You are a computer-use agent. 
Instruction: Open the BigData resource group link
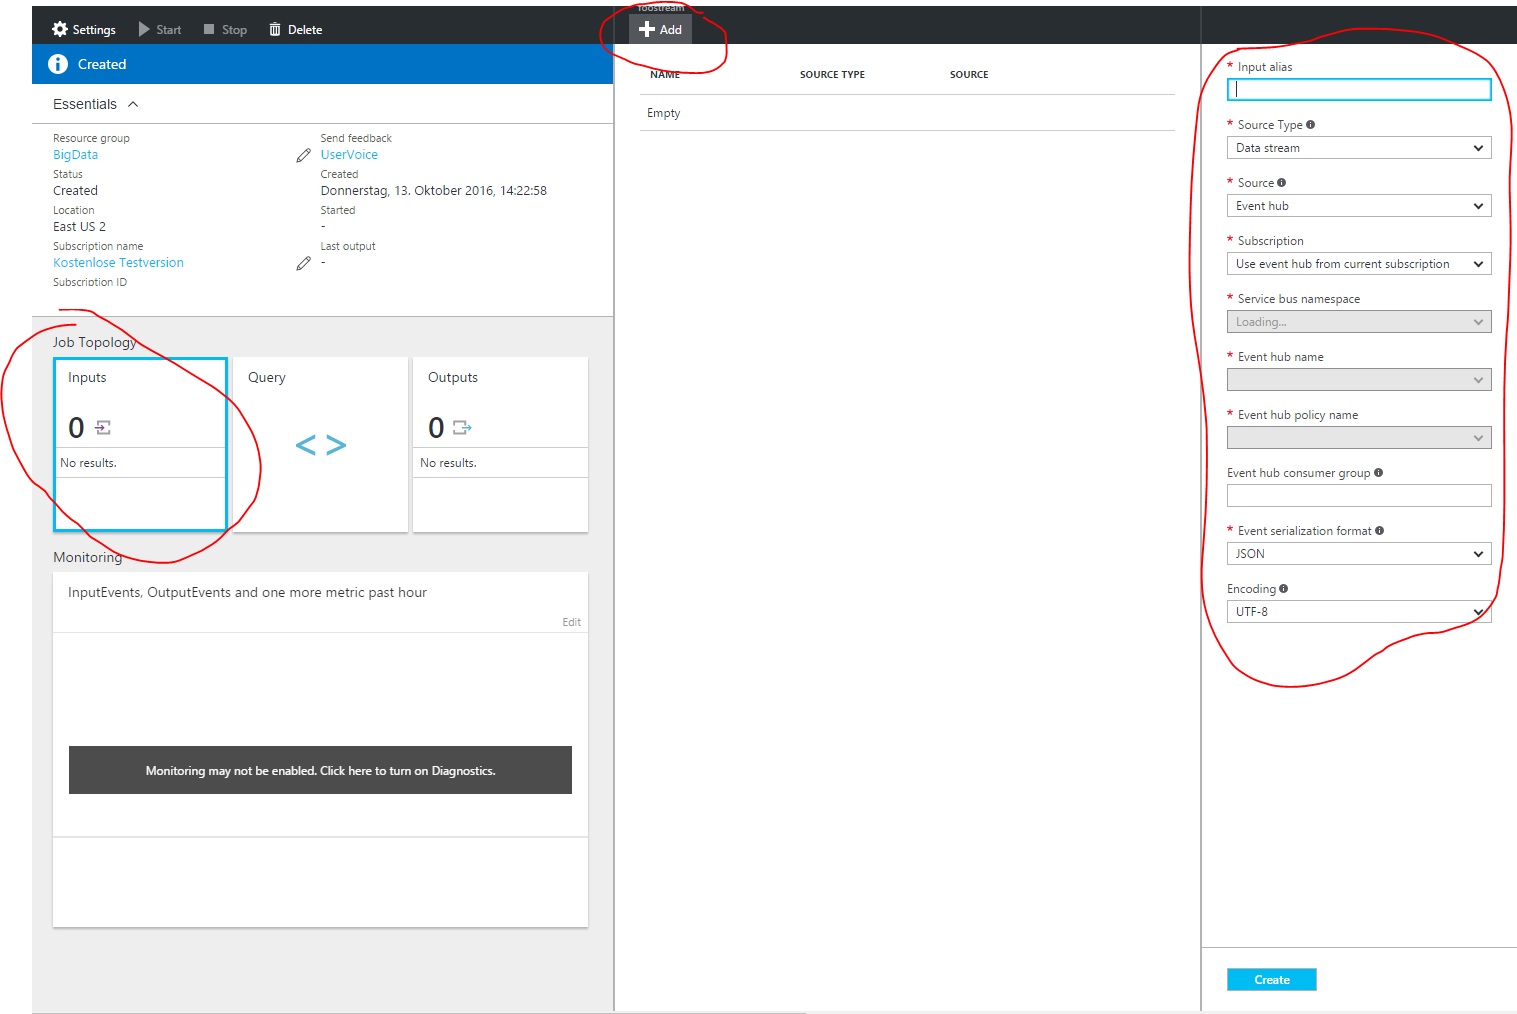click(x=75, y=155)
